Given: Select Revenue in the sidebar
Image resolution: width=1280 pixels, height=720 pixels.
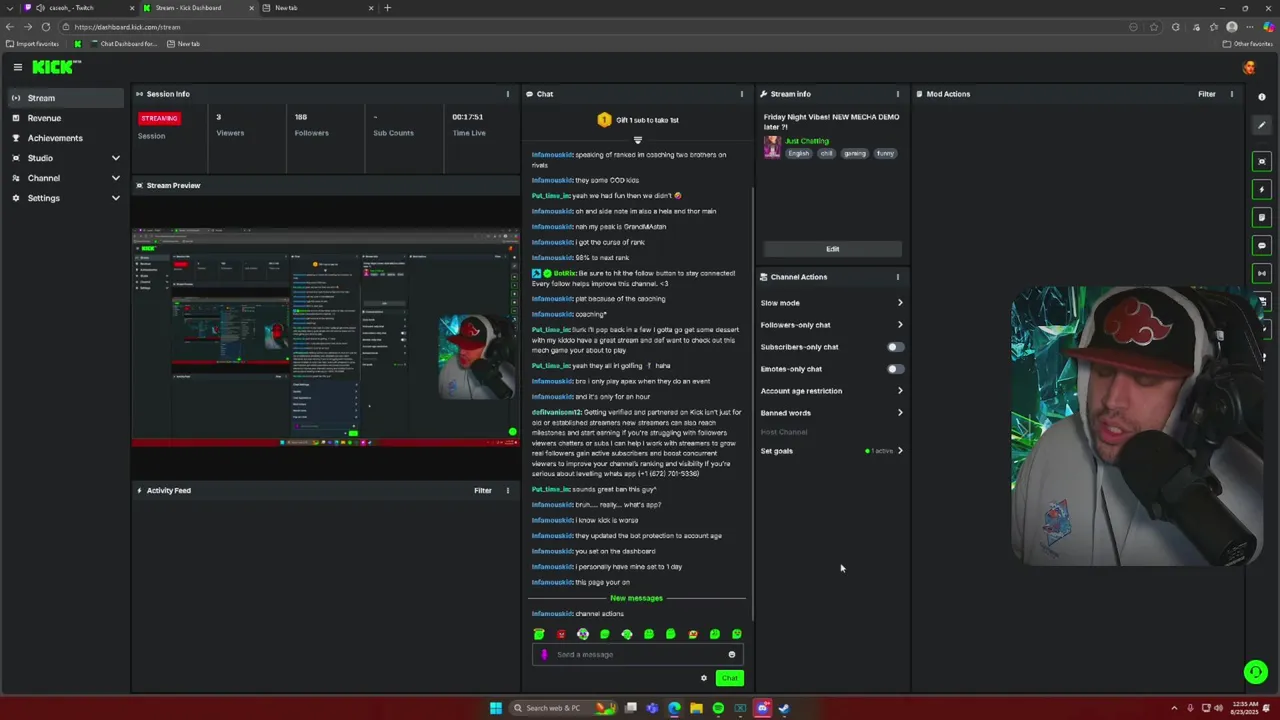Looking at the screenshot, I should tap(66, 118).
